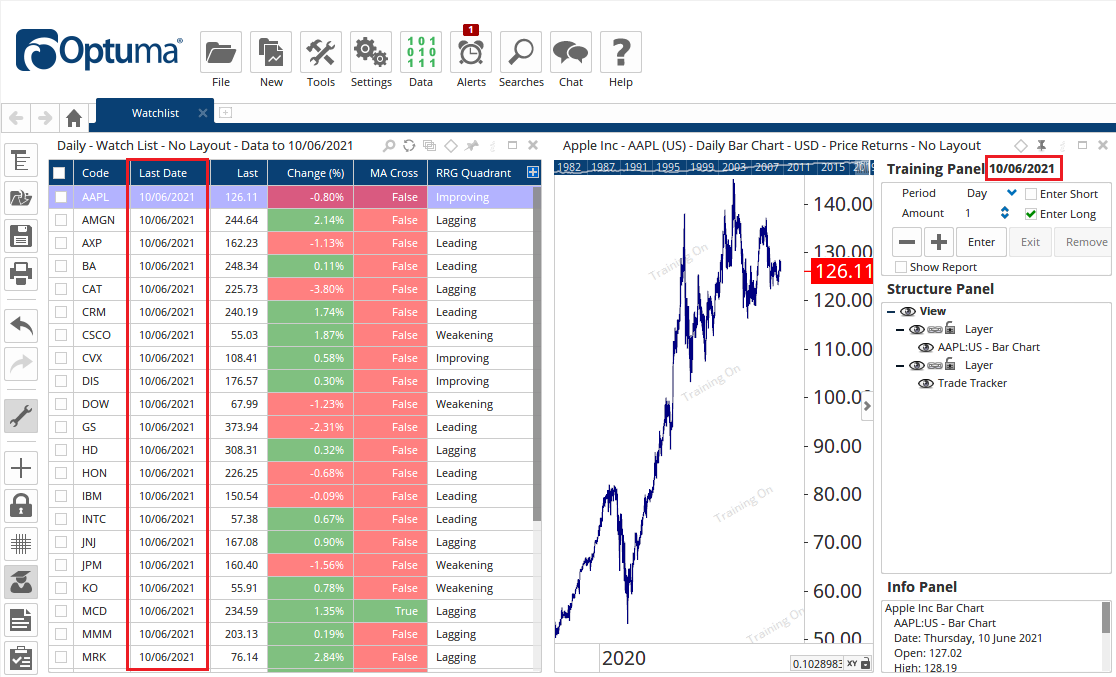Step back with the minus button
The height and width of the screenshot is (677, 1116).
907,242
